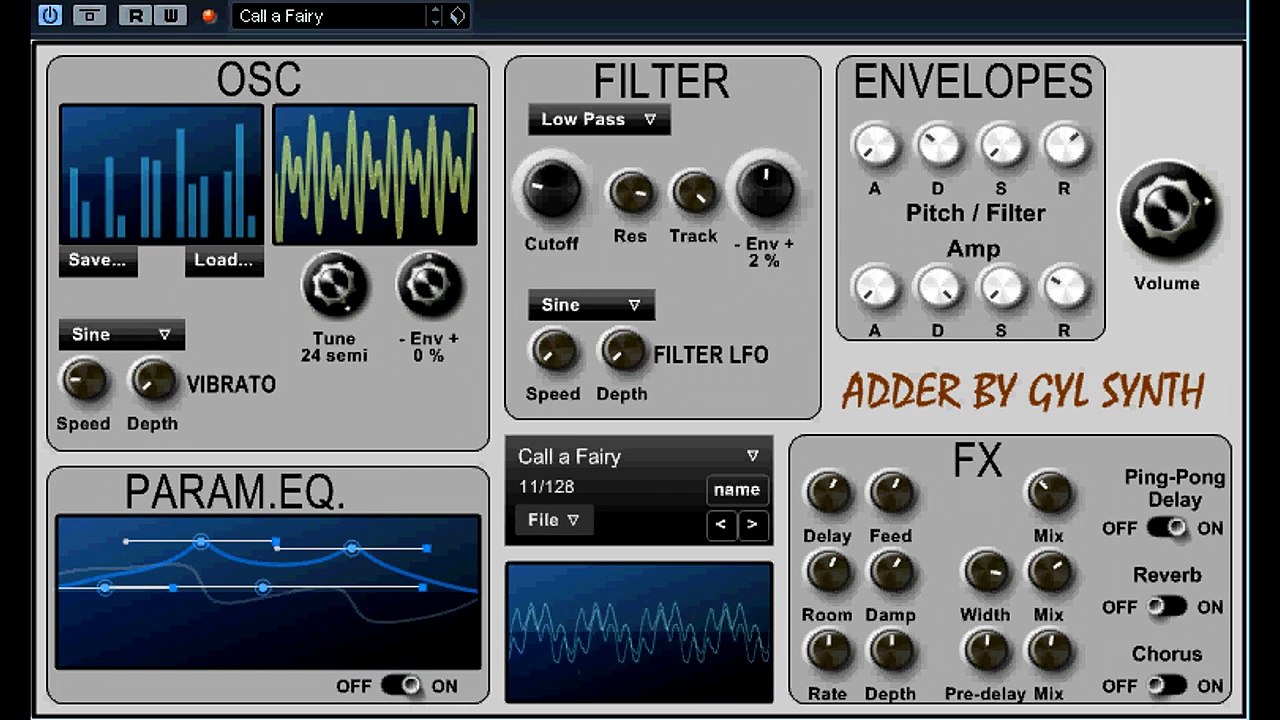Toggle the Reverb OFF/ON switch
Viewport: 1280px width, 720px height.
(x=1167, y=607)
